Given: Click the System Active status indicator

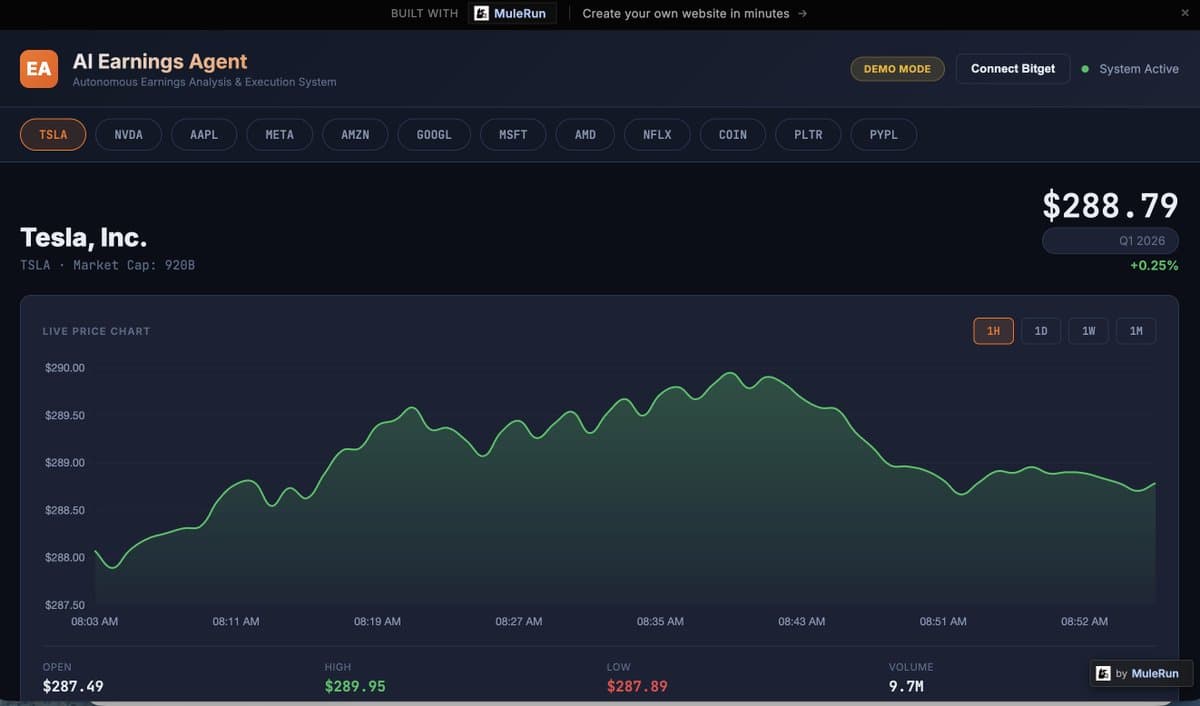Looking at the screenshot, I should pyautogui.click(x=1130, y=69).
